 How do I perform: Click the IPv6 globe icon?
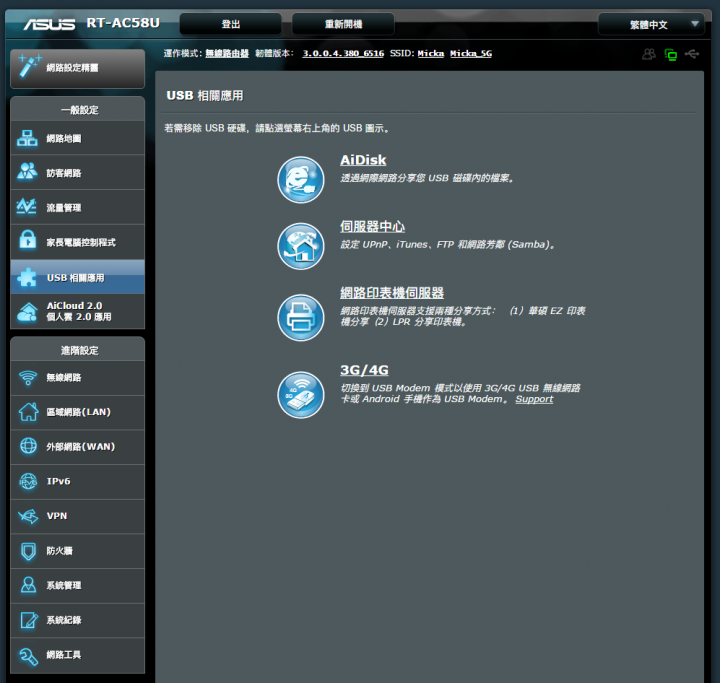(28, 481)
